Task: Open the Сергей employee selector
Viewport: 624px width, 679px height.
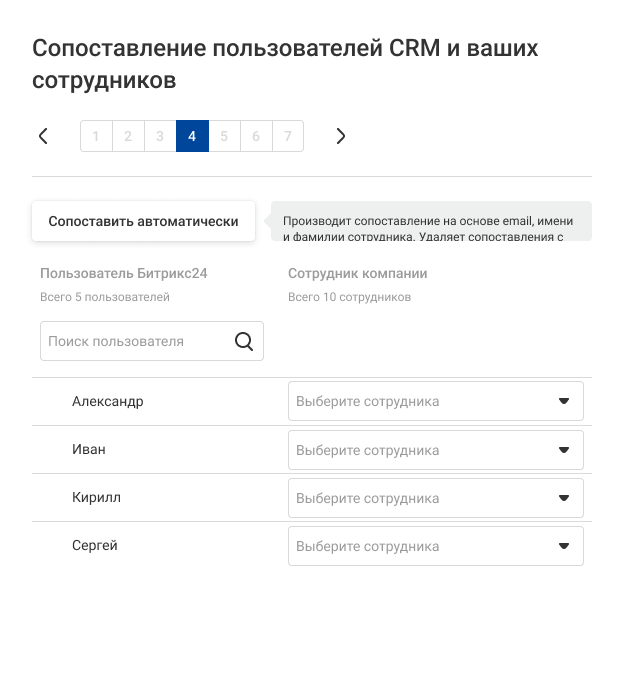Action: pyautogui.click(x=435, y=546)
